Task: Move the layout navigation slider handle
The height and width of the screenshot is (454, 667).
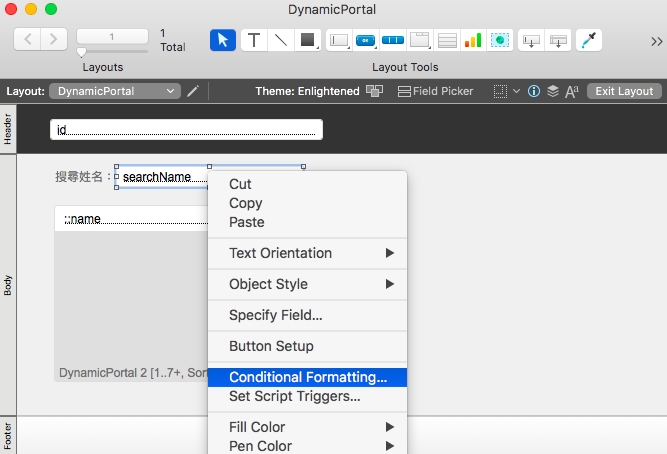Action: tap(81, 52)
